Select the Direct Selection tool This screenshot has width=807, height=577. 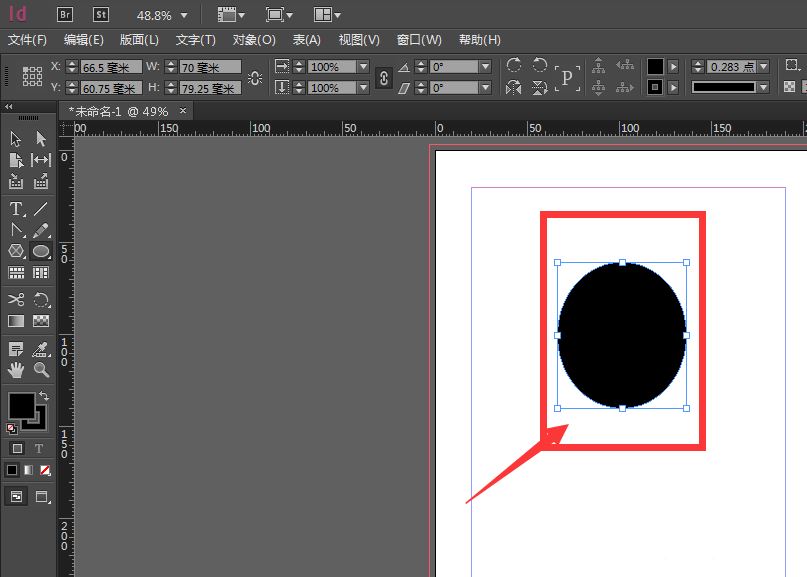[x=41, y=139]
